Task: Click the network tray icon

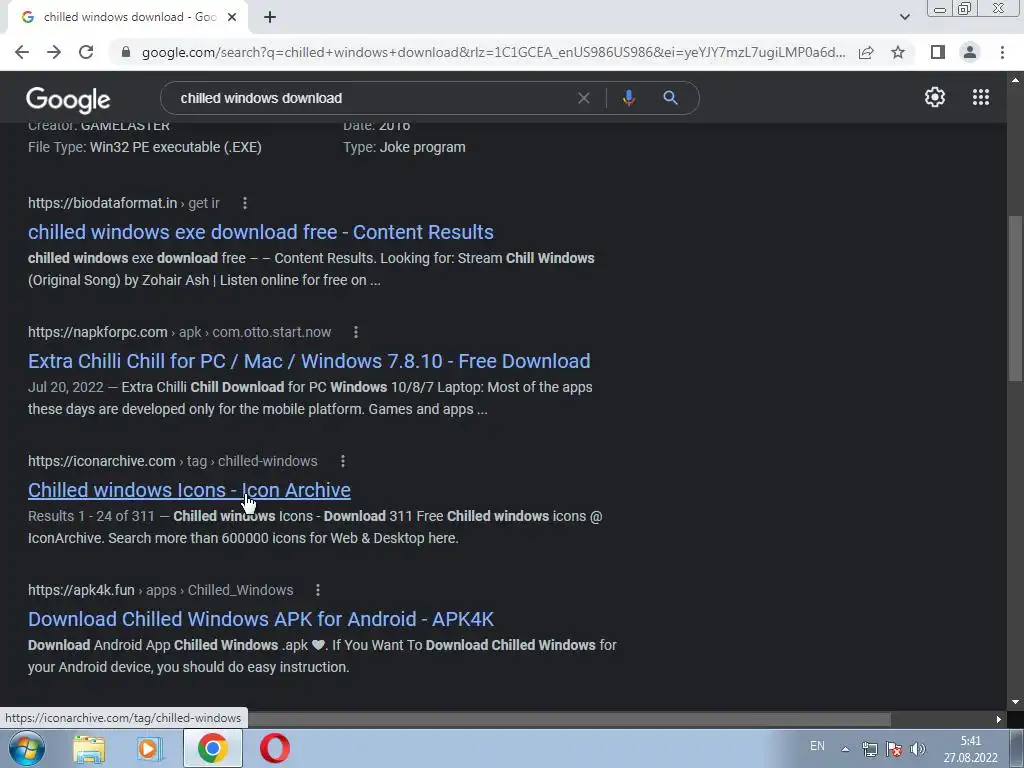Action: point(870,749)
